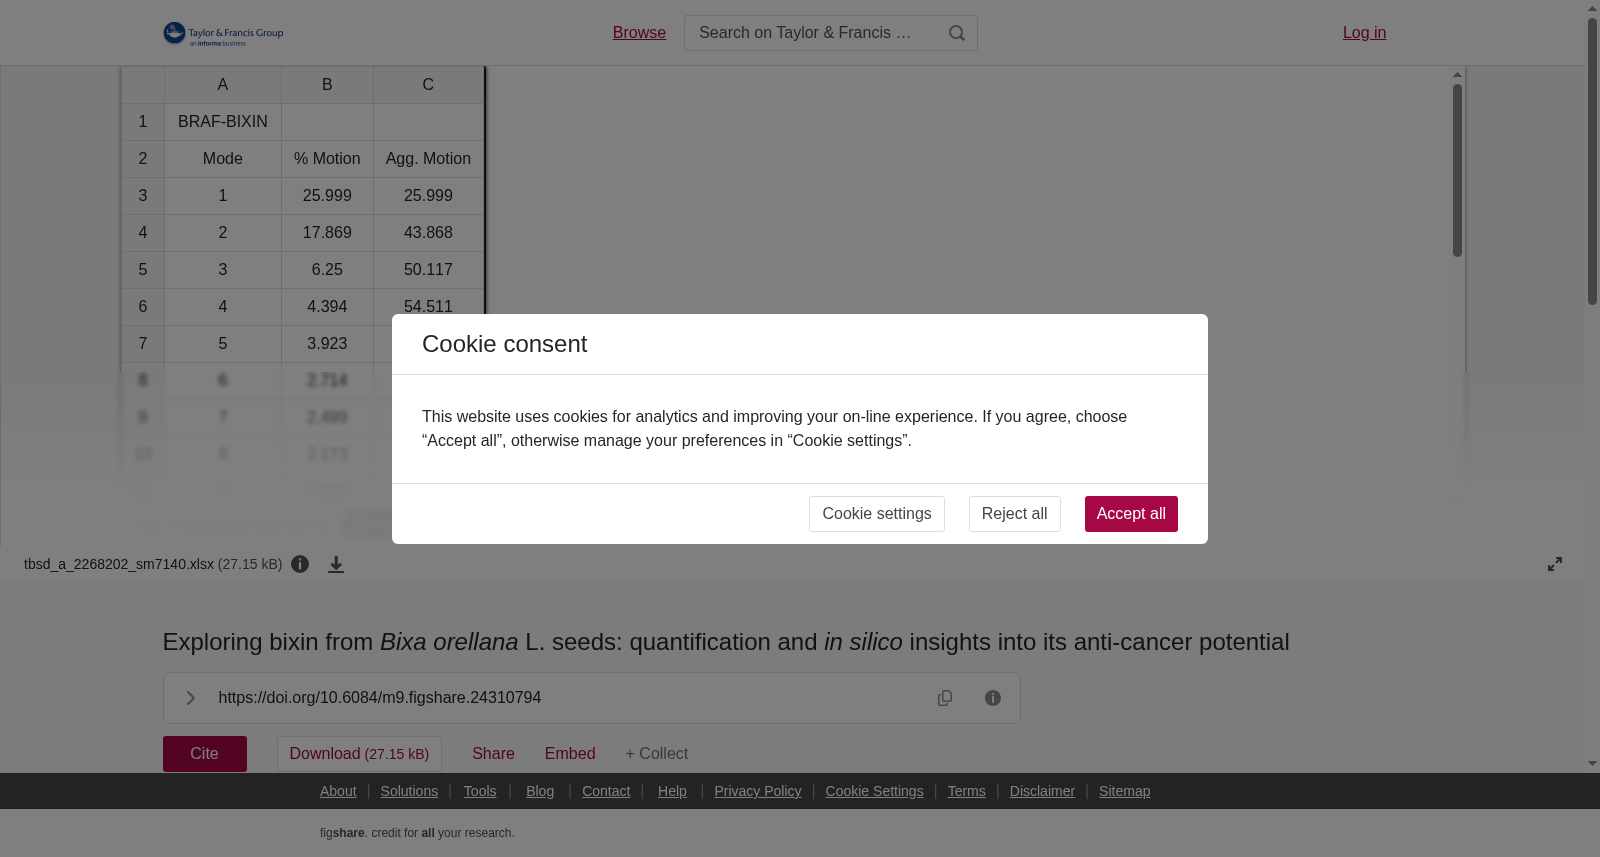Open Sitemap footer link
The height and width of the screenshot is (857, 1600).
1124,791
